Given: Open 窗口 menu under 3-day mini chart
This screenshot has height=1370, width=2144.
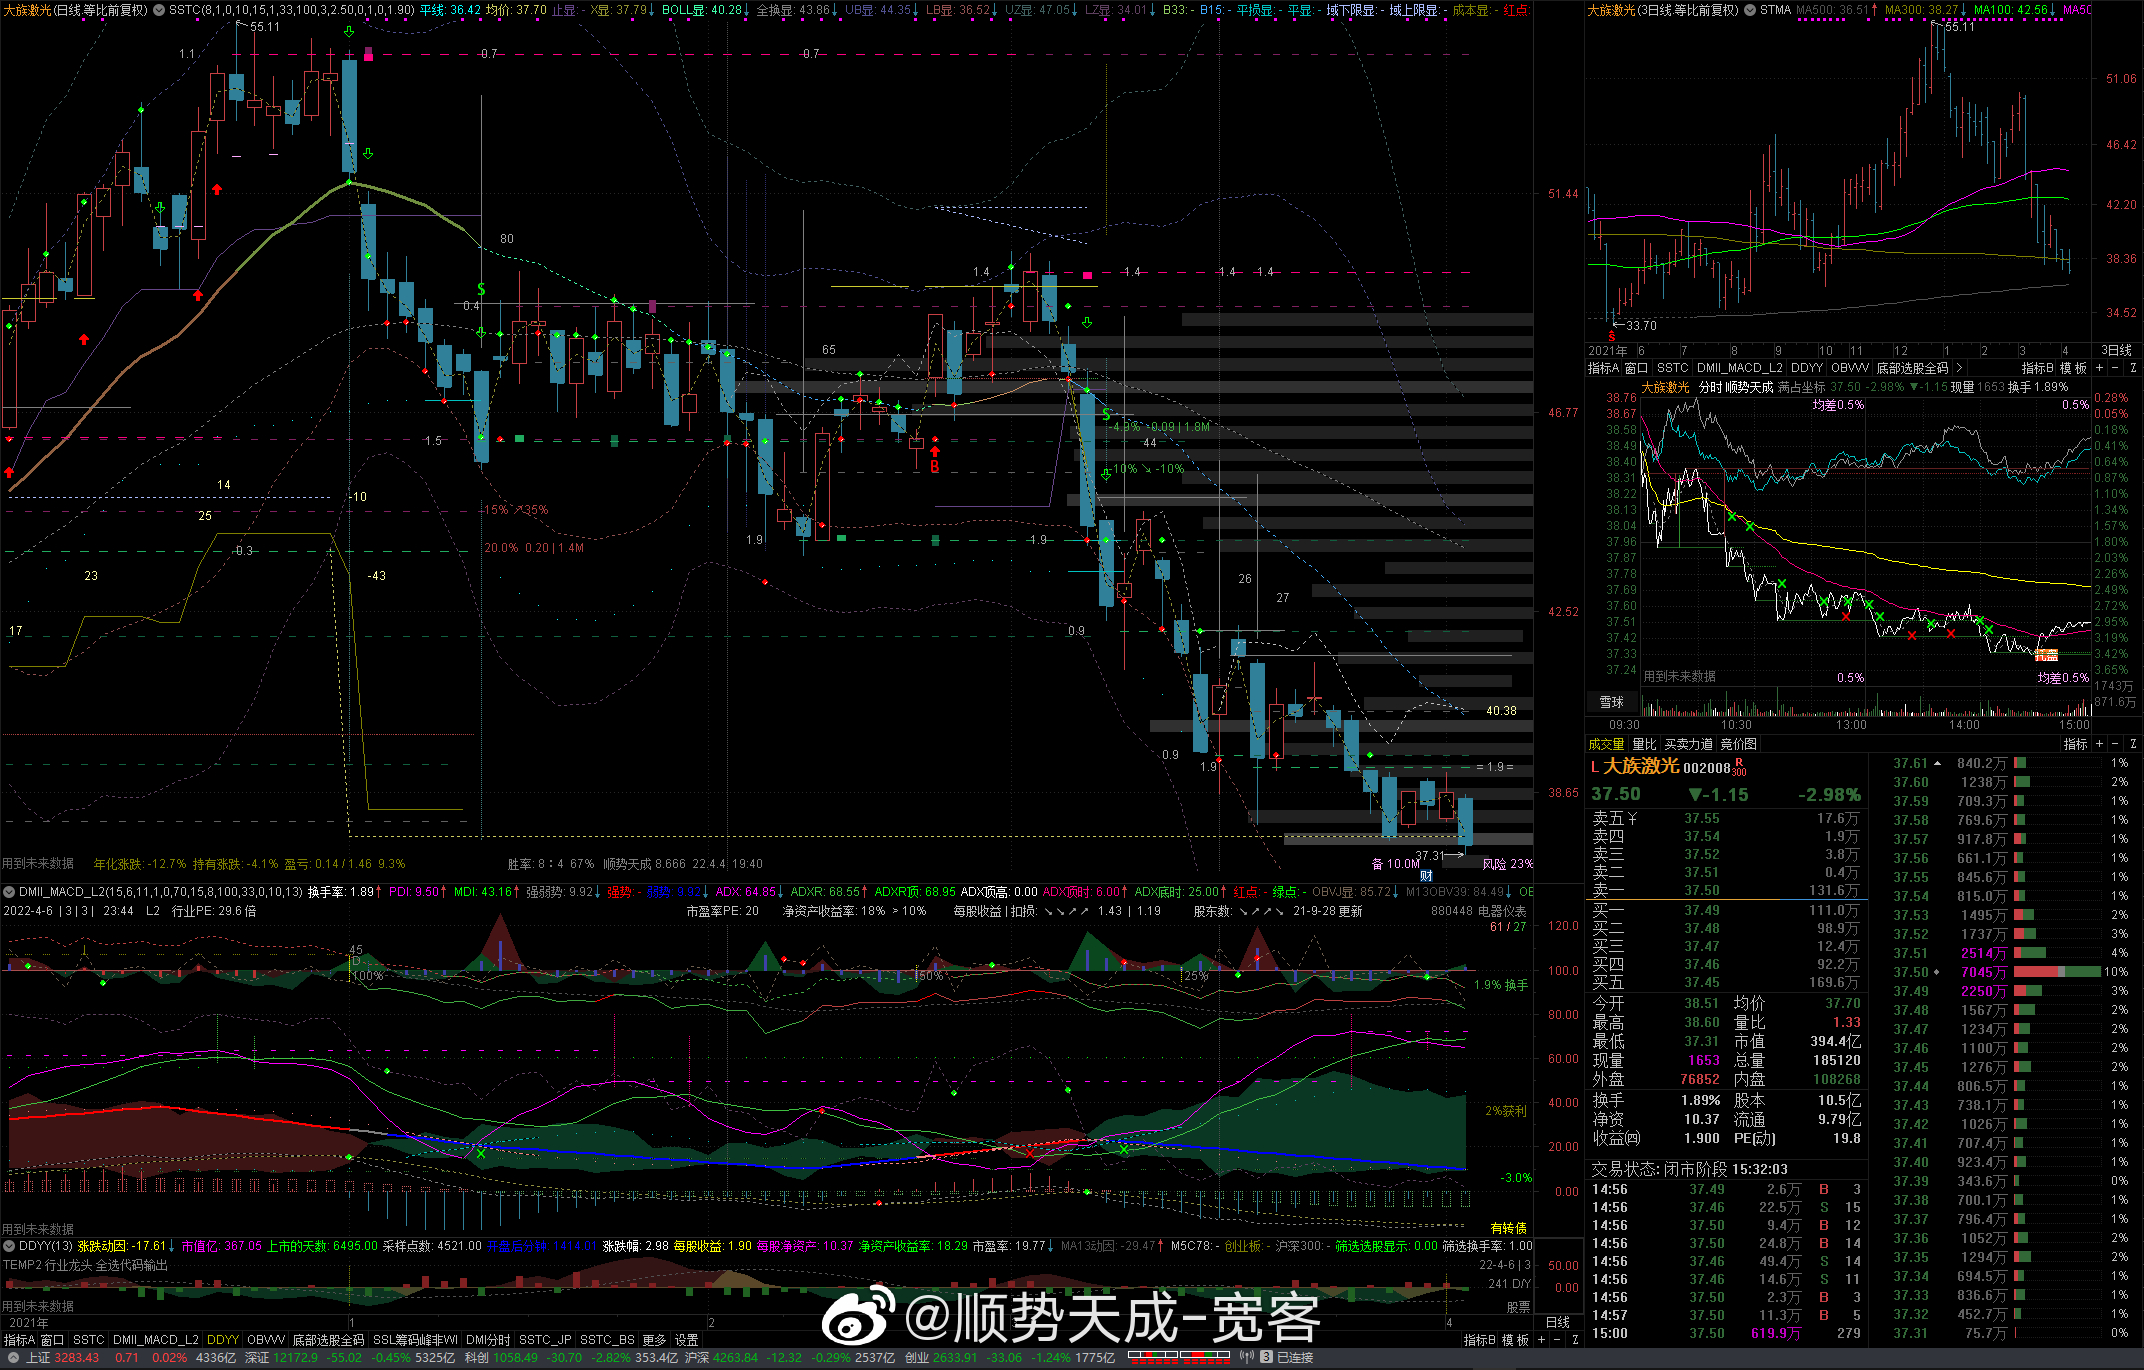Looking at the screenshot, I should point(1636,368).
